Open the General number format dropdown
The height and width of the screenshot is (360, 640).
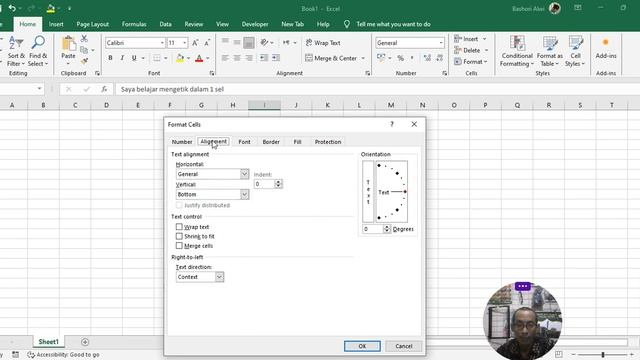pos(441,43)
